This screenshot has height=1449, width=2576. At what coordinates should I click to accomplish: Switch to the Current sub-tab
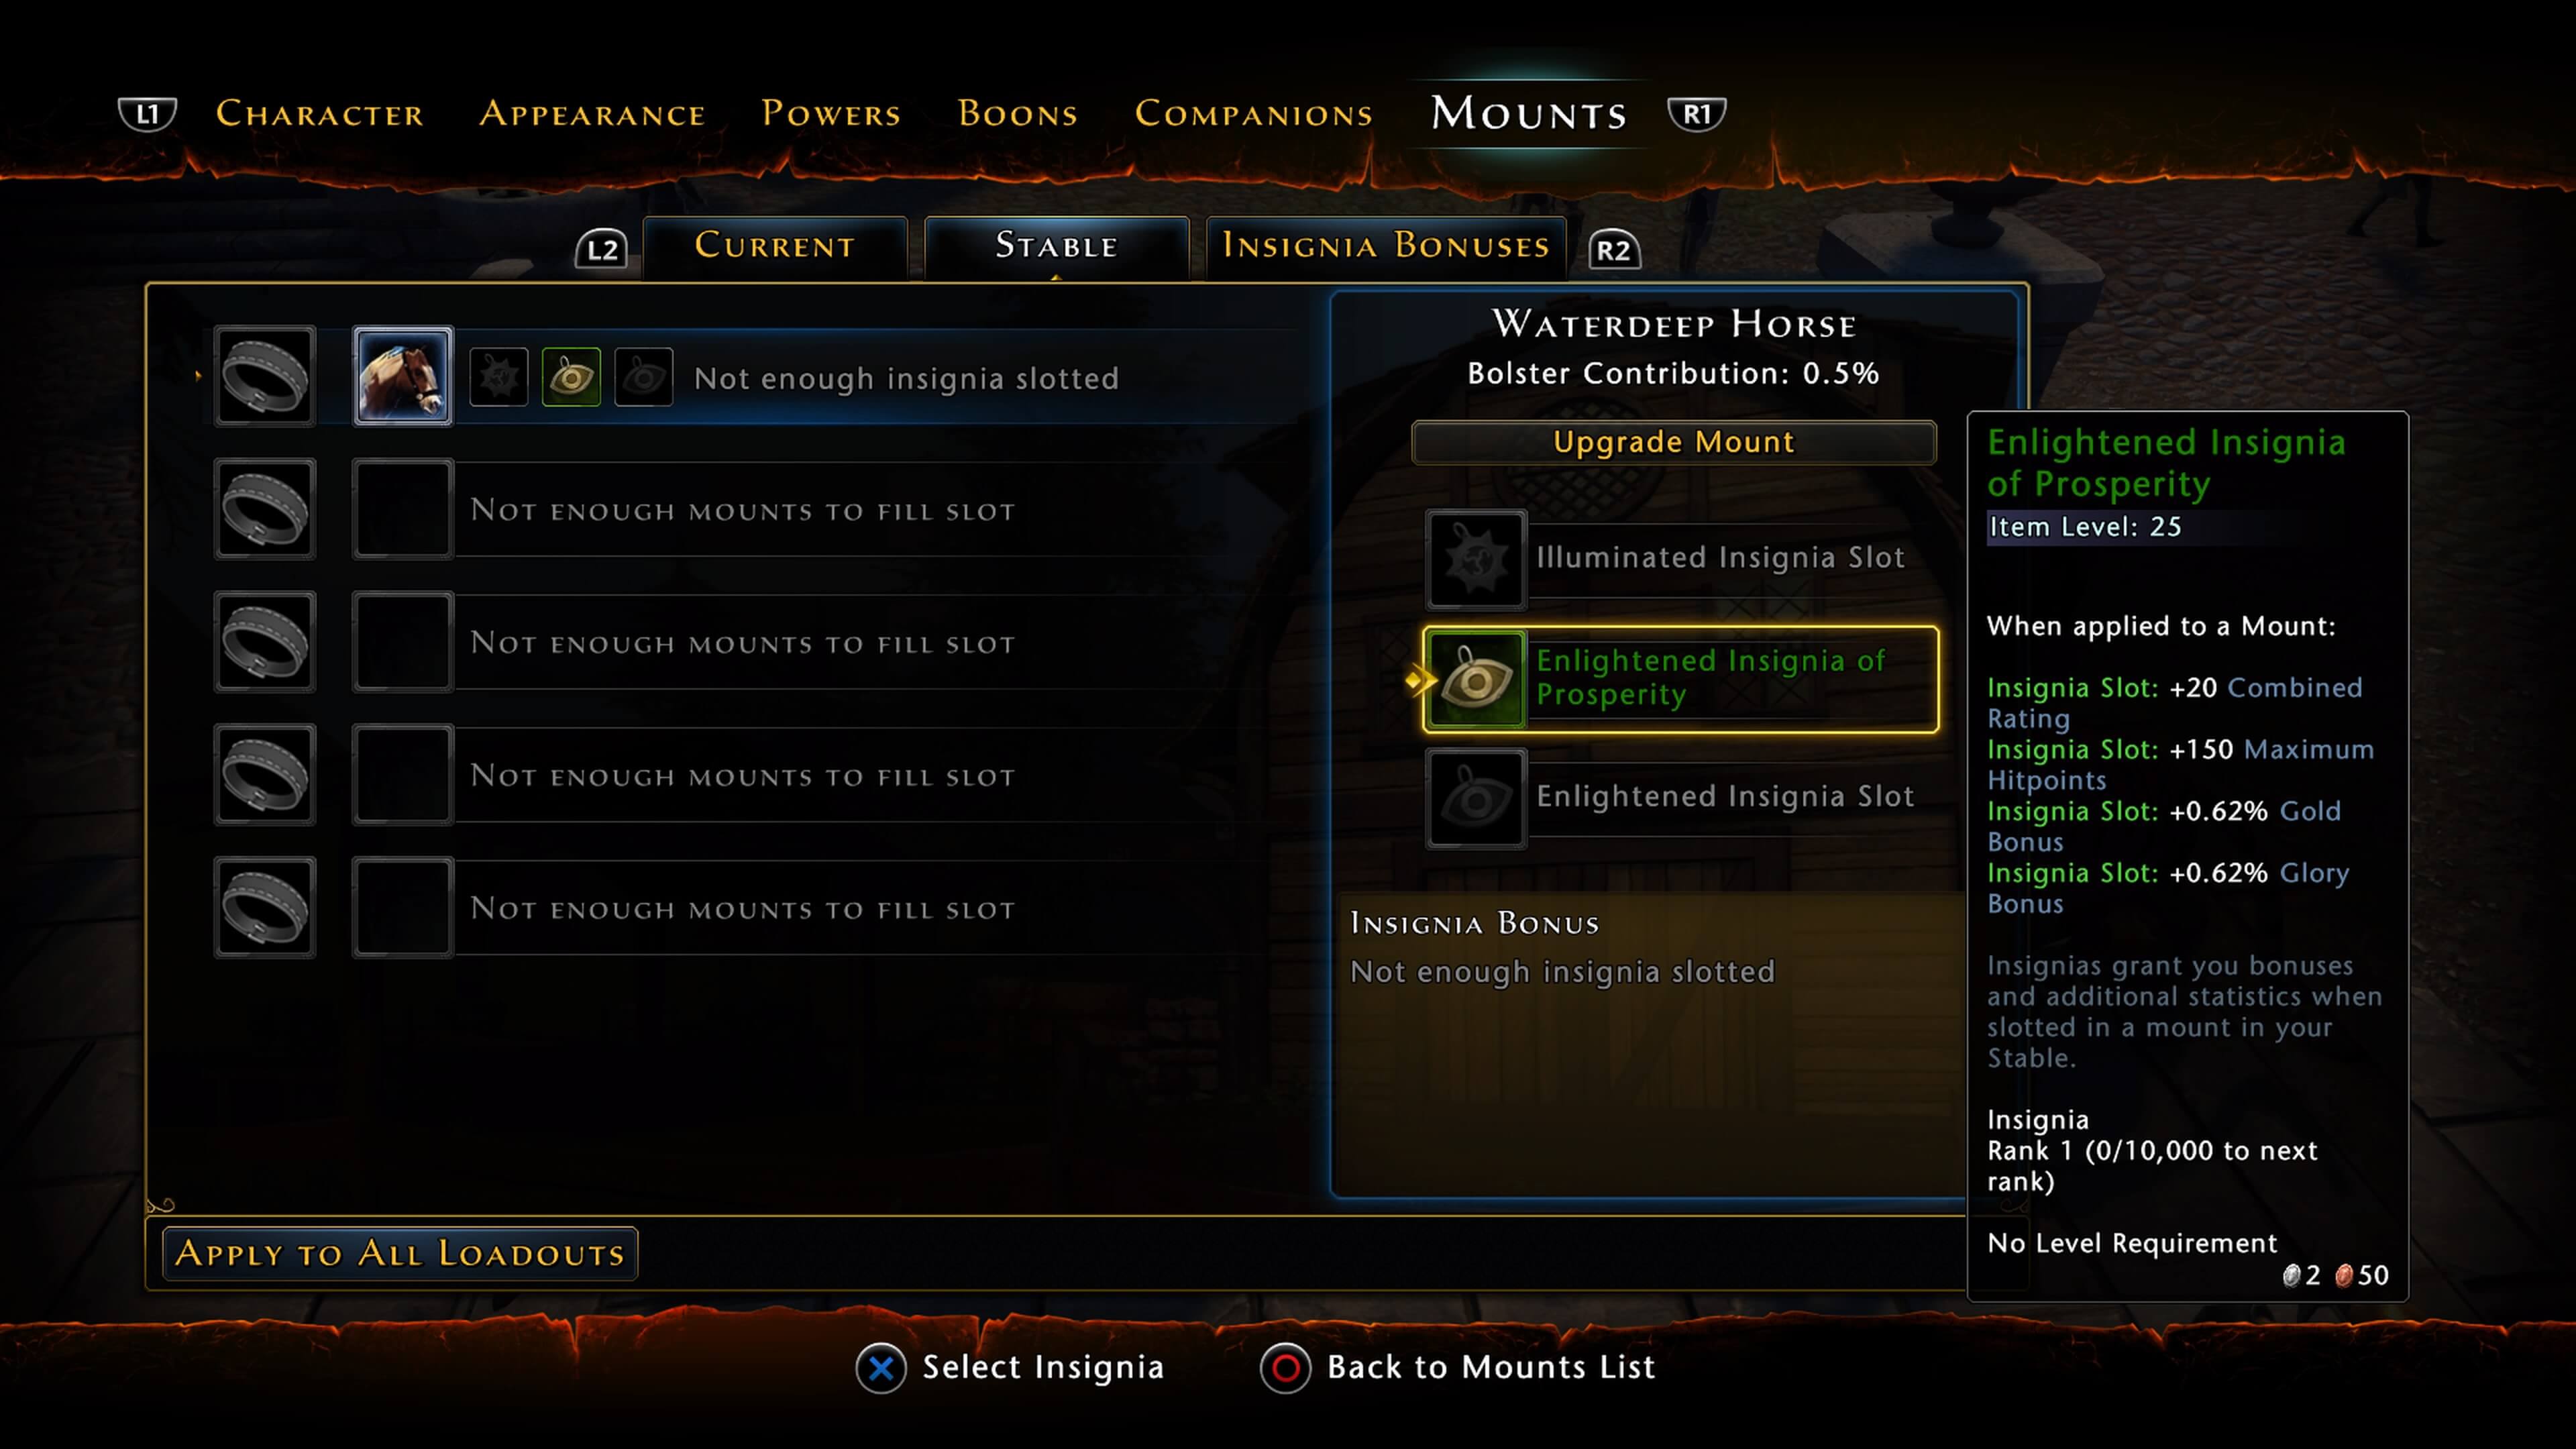pos(775,246)
